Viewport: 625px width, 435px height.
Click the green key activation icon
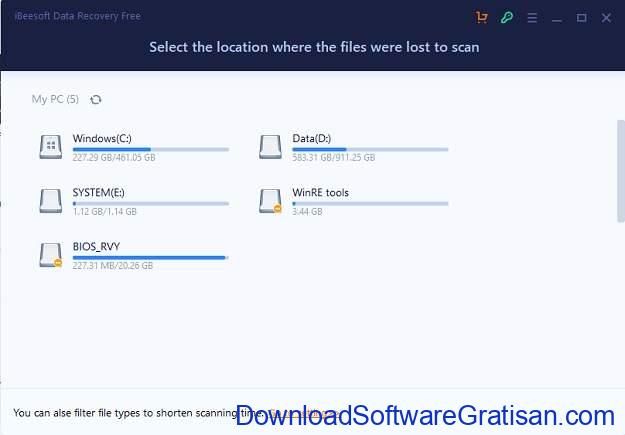coord(507,17)
